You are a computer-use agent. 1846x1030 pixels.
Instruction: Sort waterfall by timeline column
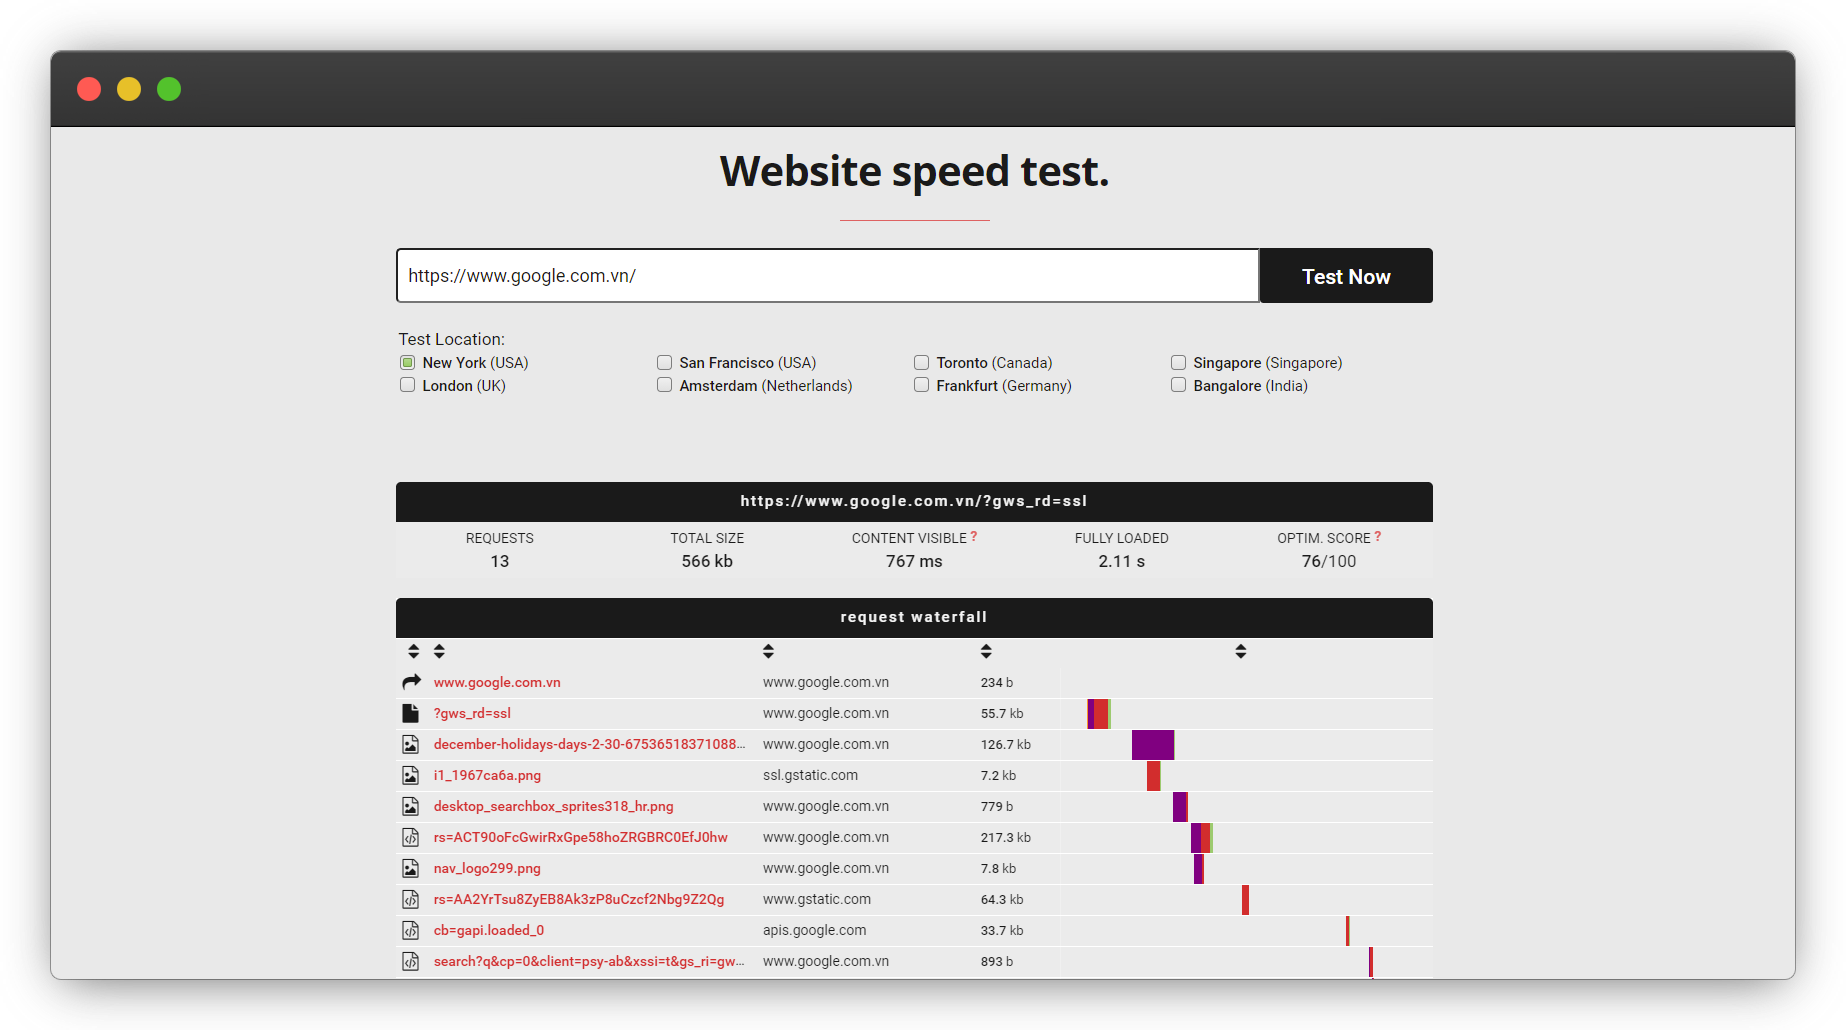click(x=1240, y=651)
